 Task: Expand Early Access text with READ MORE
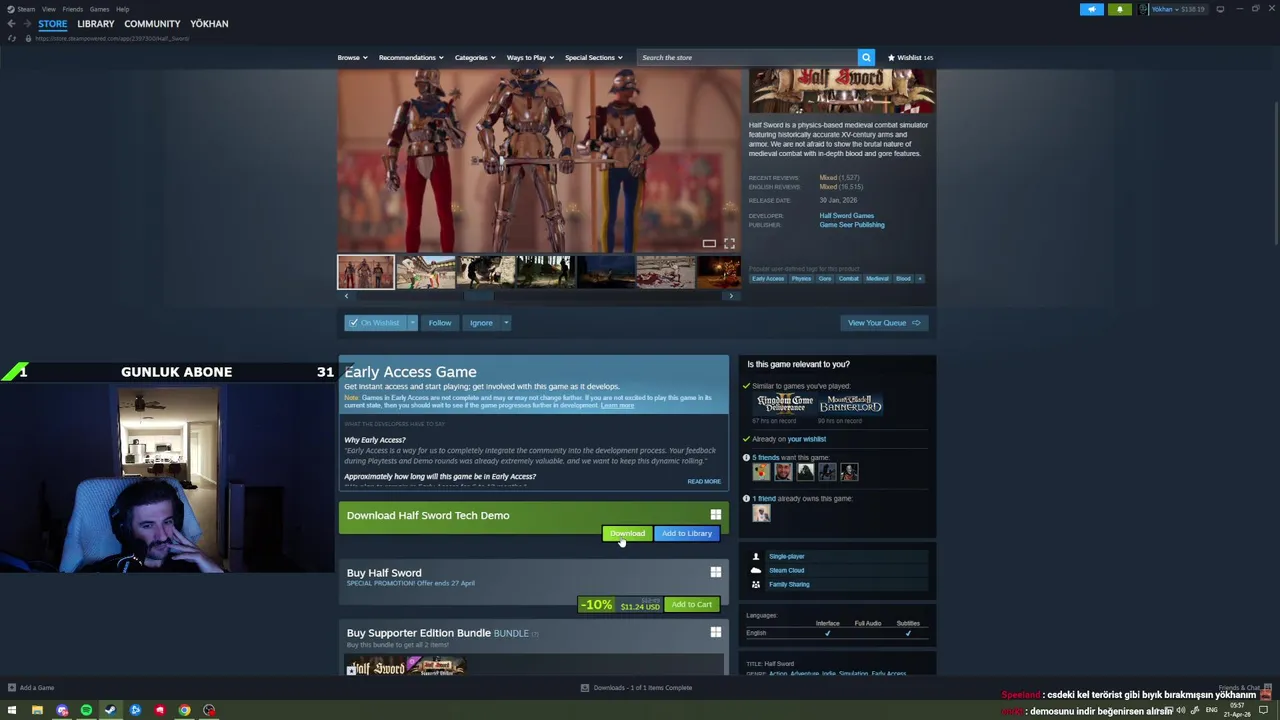[703, 481]
